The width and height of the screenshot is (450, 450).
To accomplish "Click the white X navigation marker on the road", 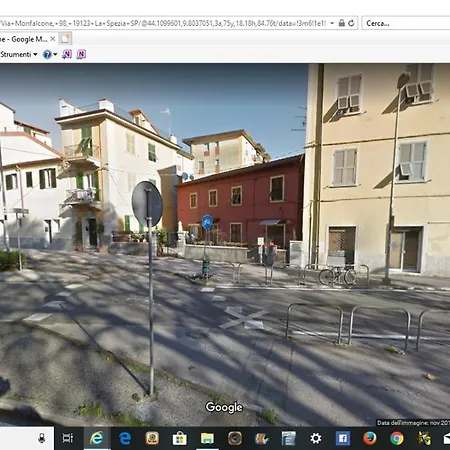I will pyautogui.click(x=244, y=318).
